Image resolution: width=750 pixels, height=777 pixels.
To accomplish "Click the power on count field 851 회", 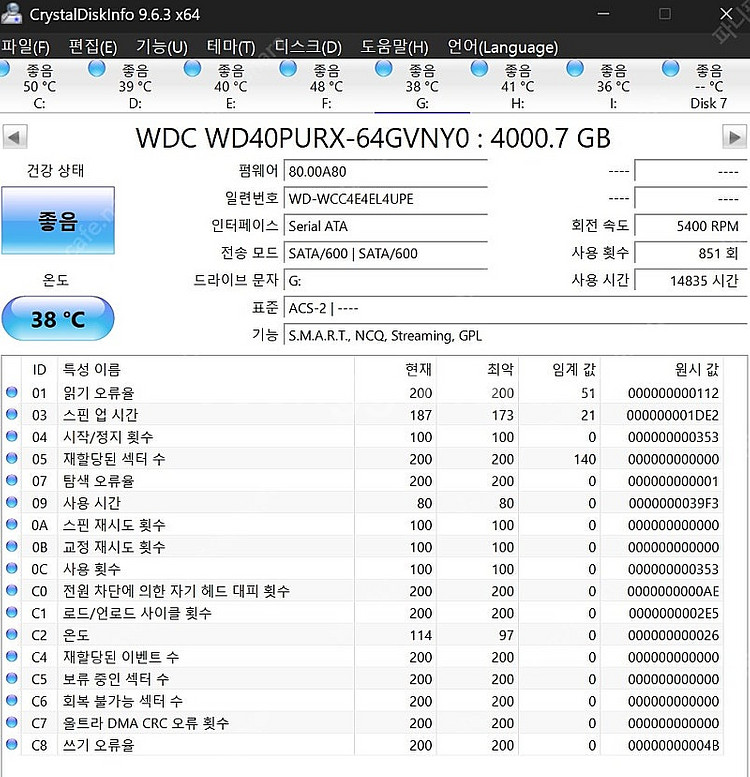I will [691, 253].
